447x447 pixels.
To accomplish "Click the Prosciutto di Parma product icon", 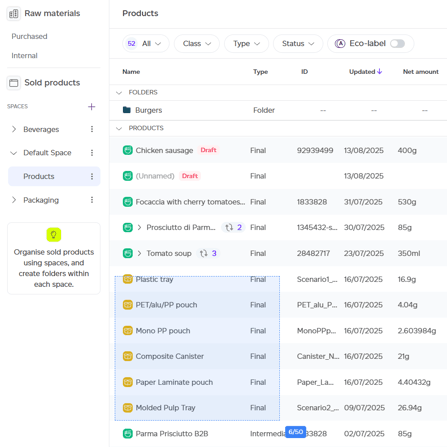I will point(128,227).
